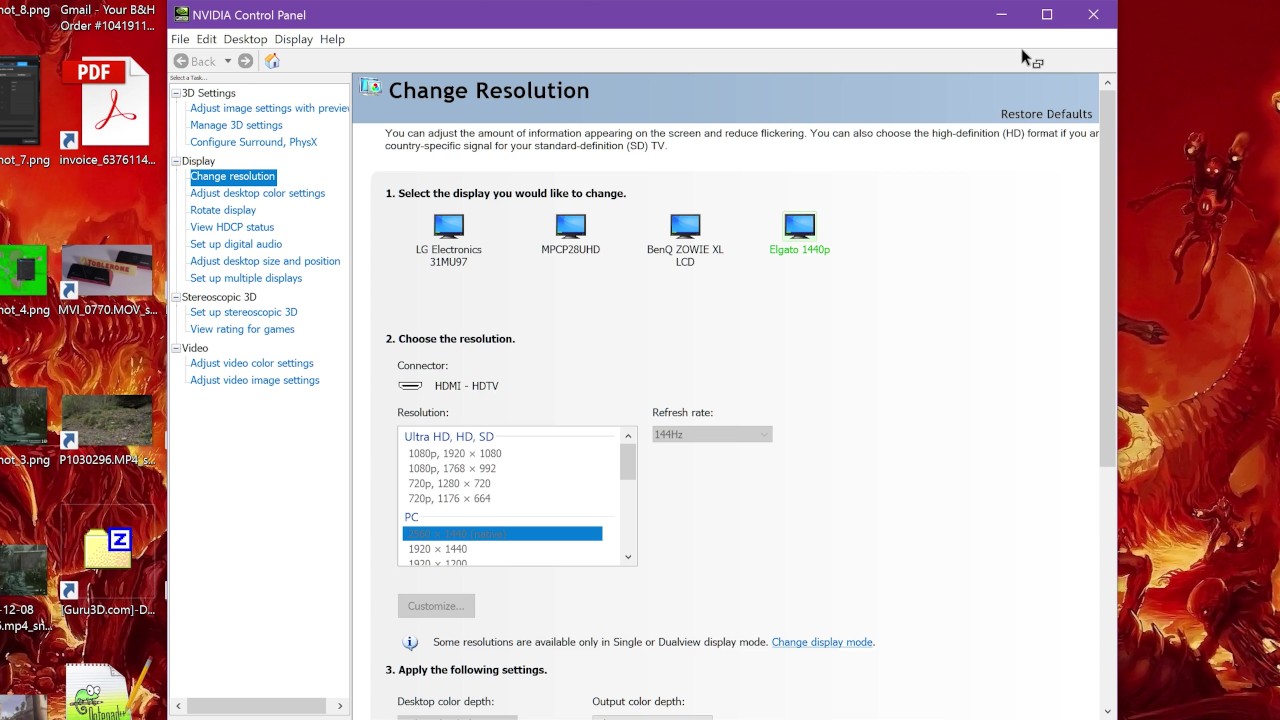
Task: Select the MPCP28UHD monitor icon
Action: pyautogui.click(x=570, y=227)
